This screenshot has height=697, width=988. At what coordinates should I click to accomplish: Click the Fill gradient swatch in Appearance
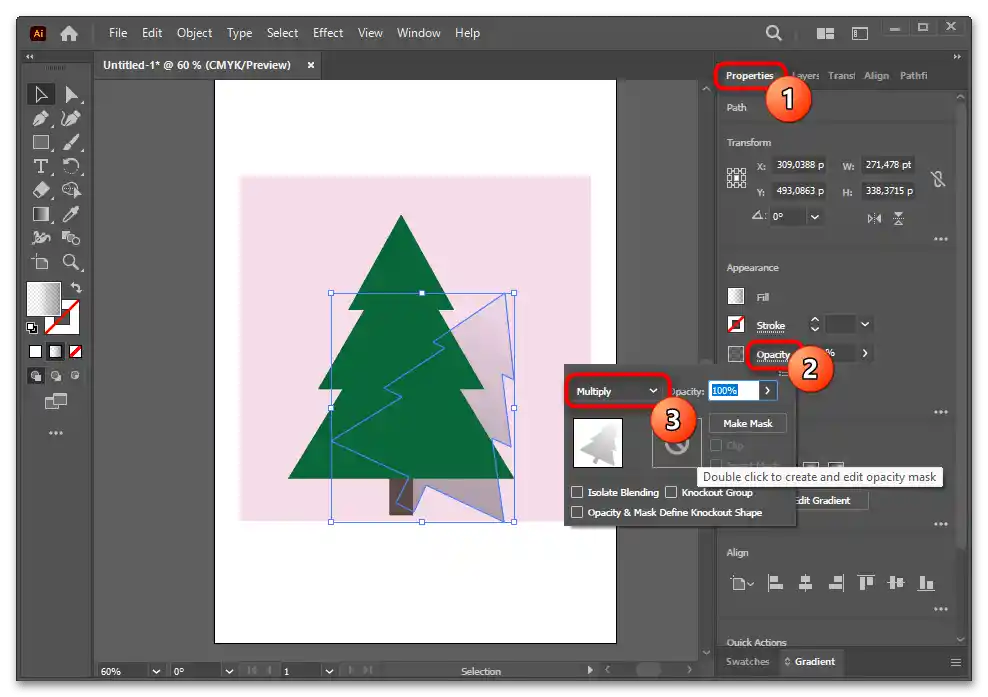(x=735, y=296)
